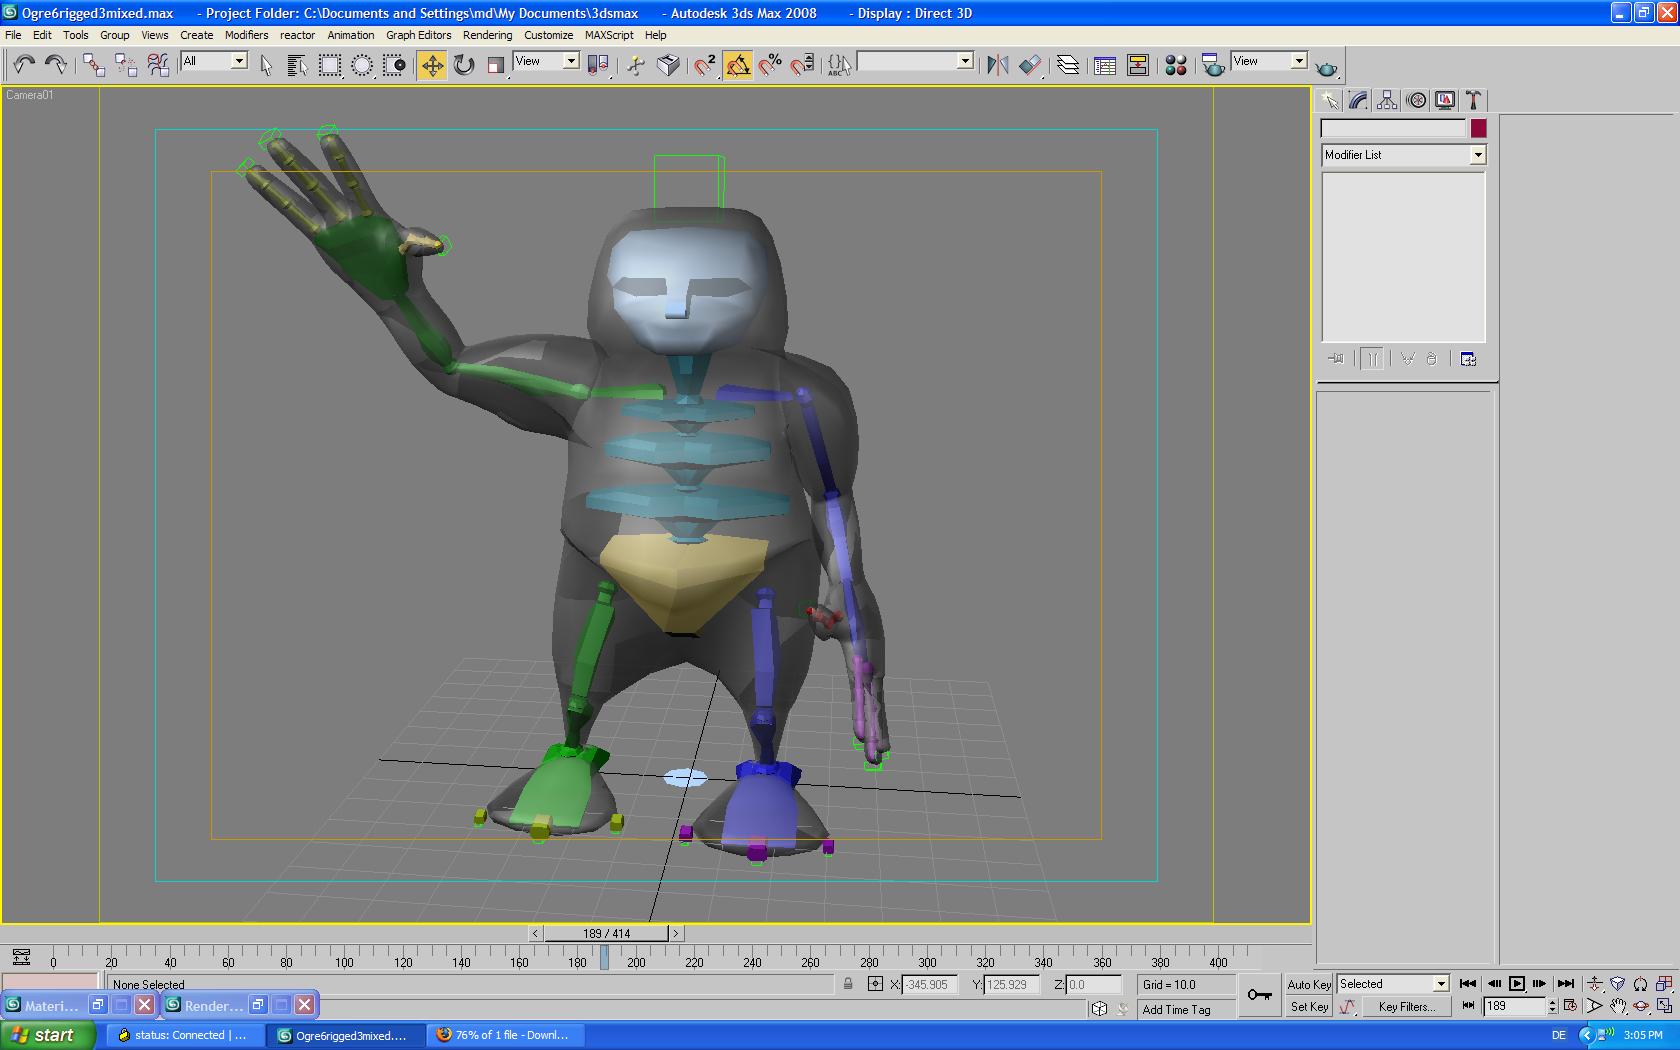
Task: Open Time Configuration icon
Action: (1570, 1006)
